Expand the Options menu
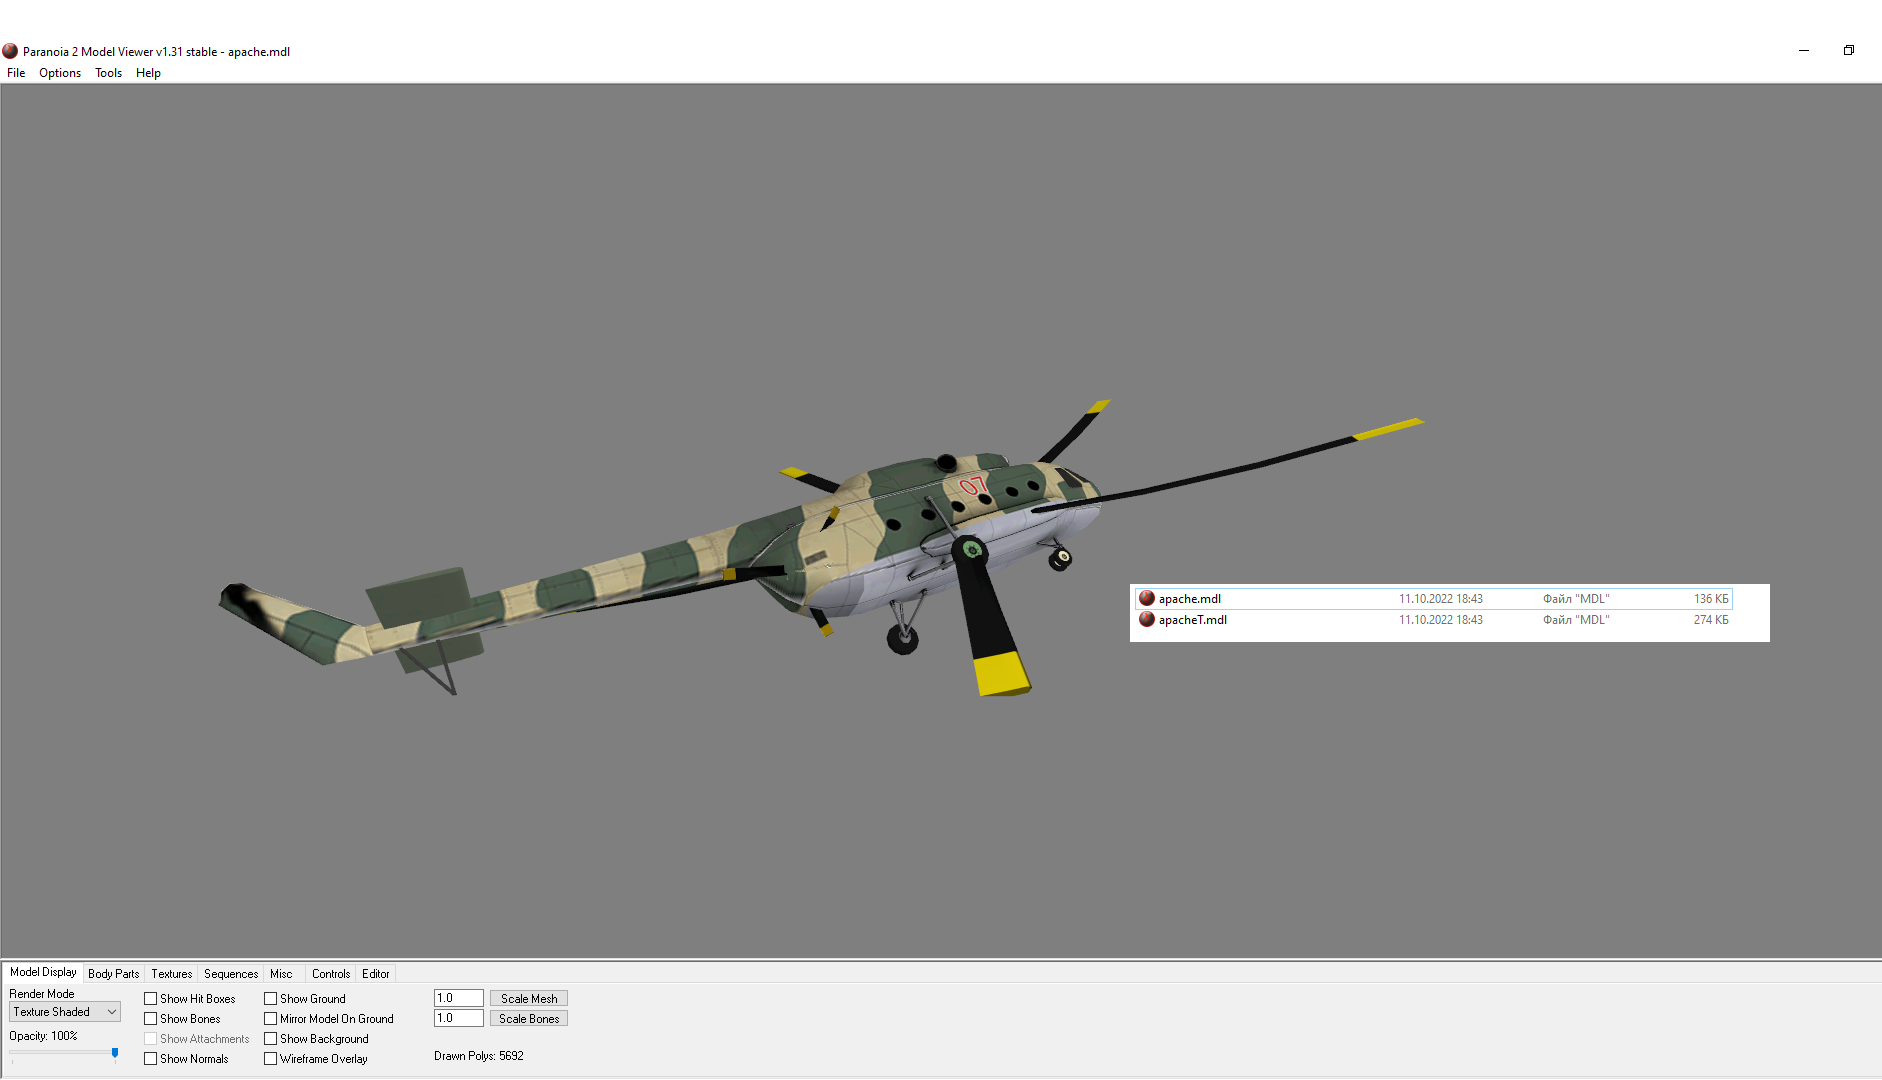Screen dimensions: 1882x1080 click(x=60, y=73)
